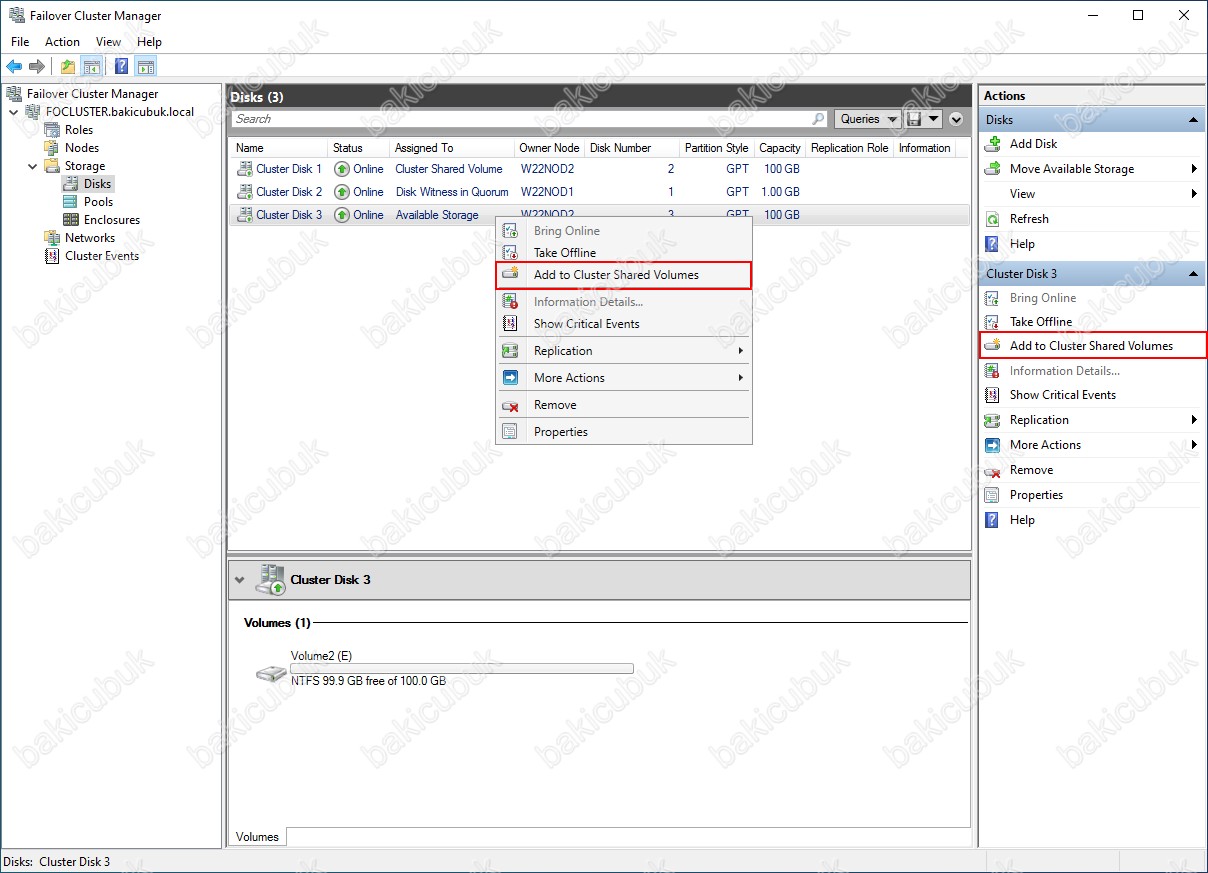The image size is (1208, 873).
Task: Collapse the Storage tree node
Action: [x=32, y=166]
